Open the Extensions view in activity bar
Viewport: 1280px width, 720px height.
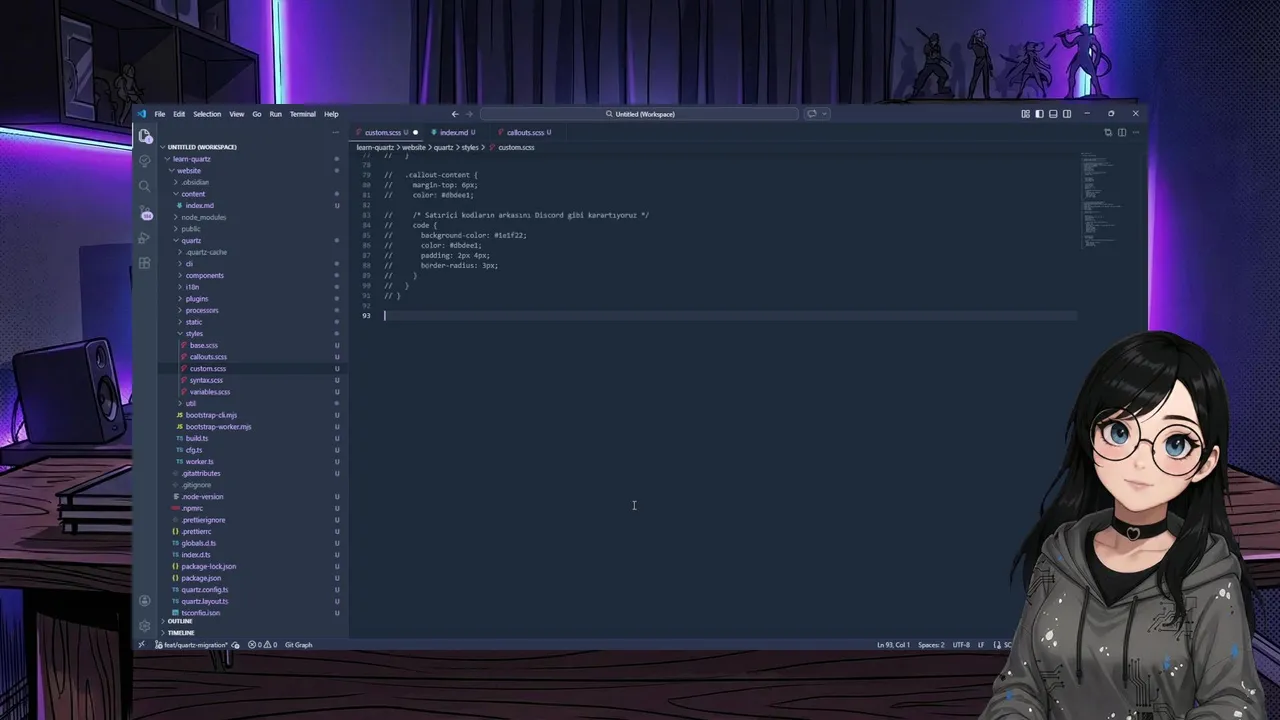pyautogui.click(x=144, y=263)
